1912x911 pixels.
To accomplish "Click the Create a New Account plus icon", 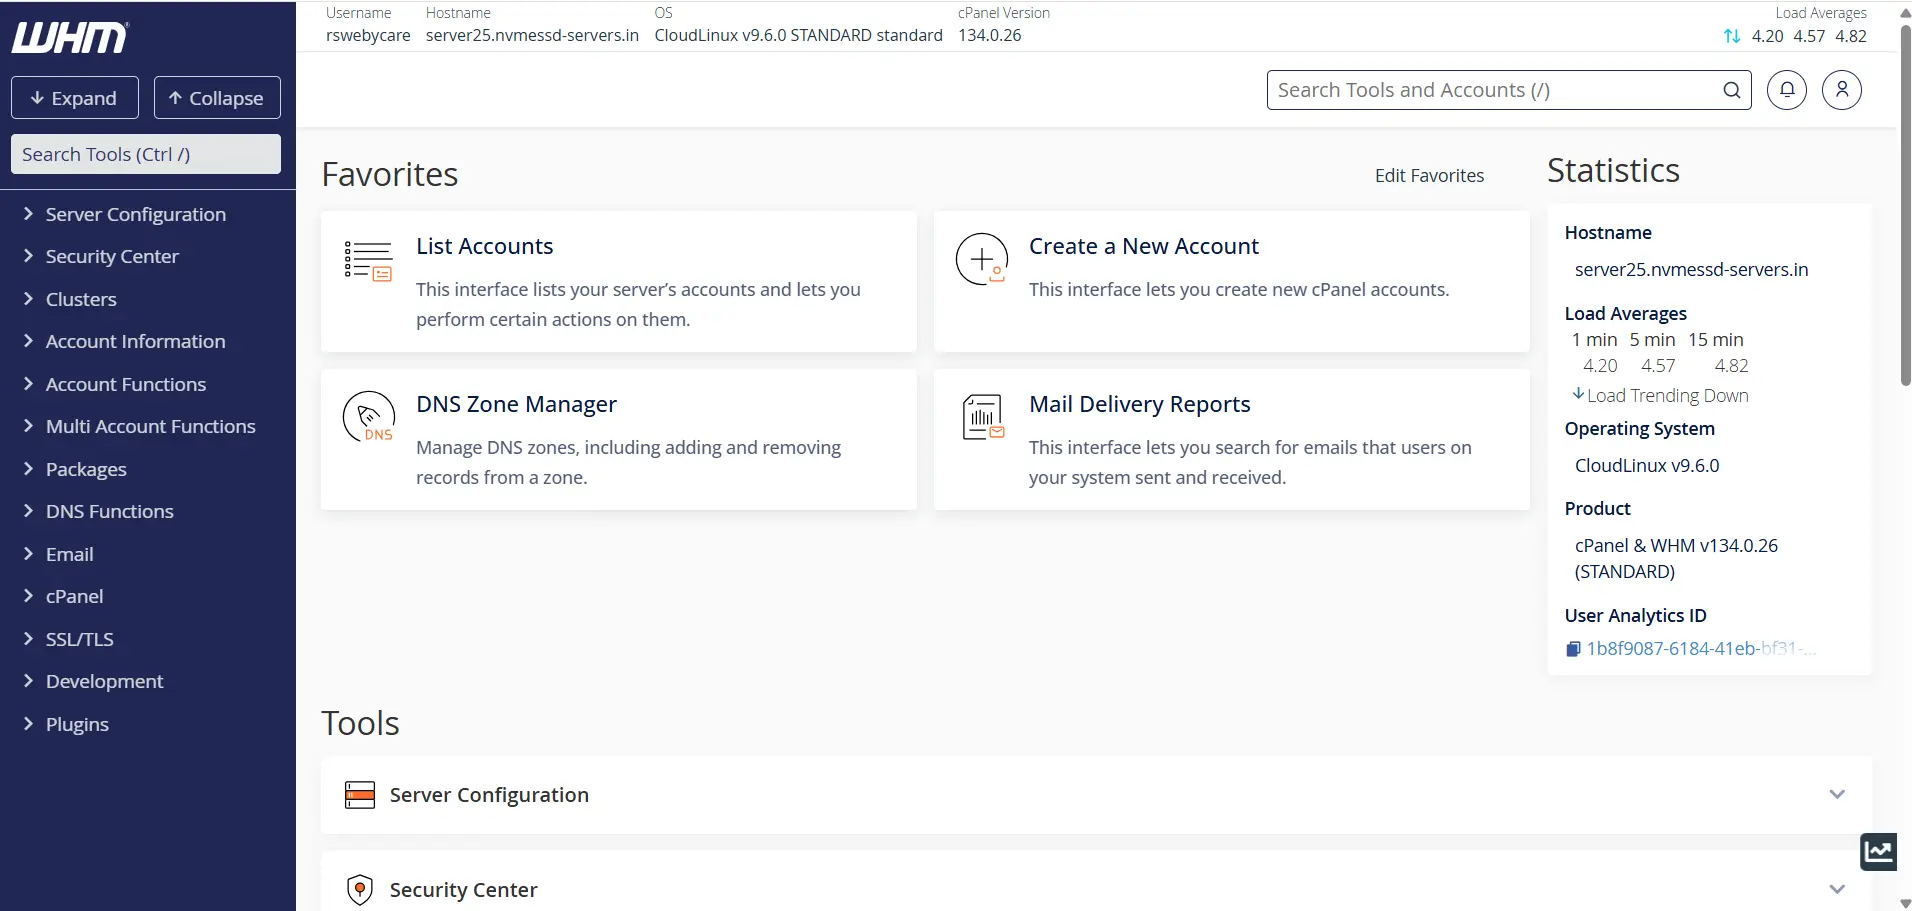I will [x=981, y=259].
